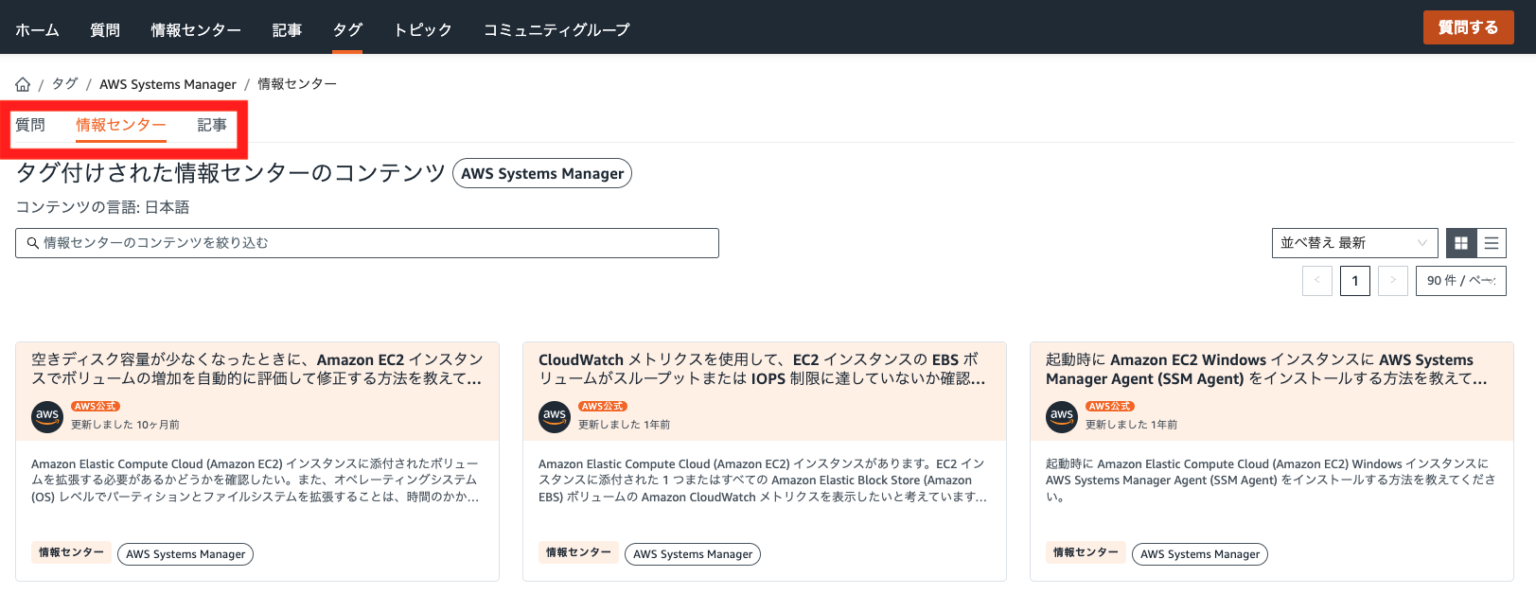Click the home icon in the breadcrumb

click(20, 83)
